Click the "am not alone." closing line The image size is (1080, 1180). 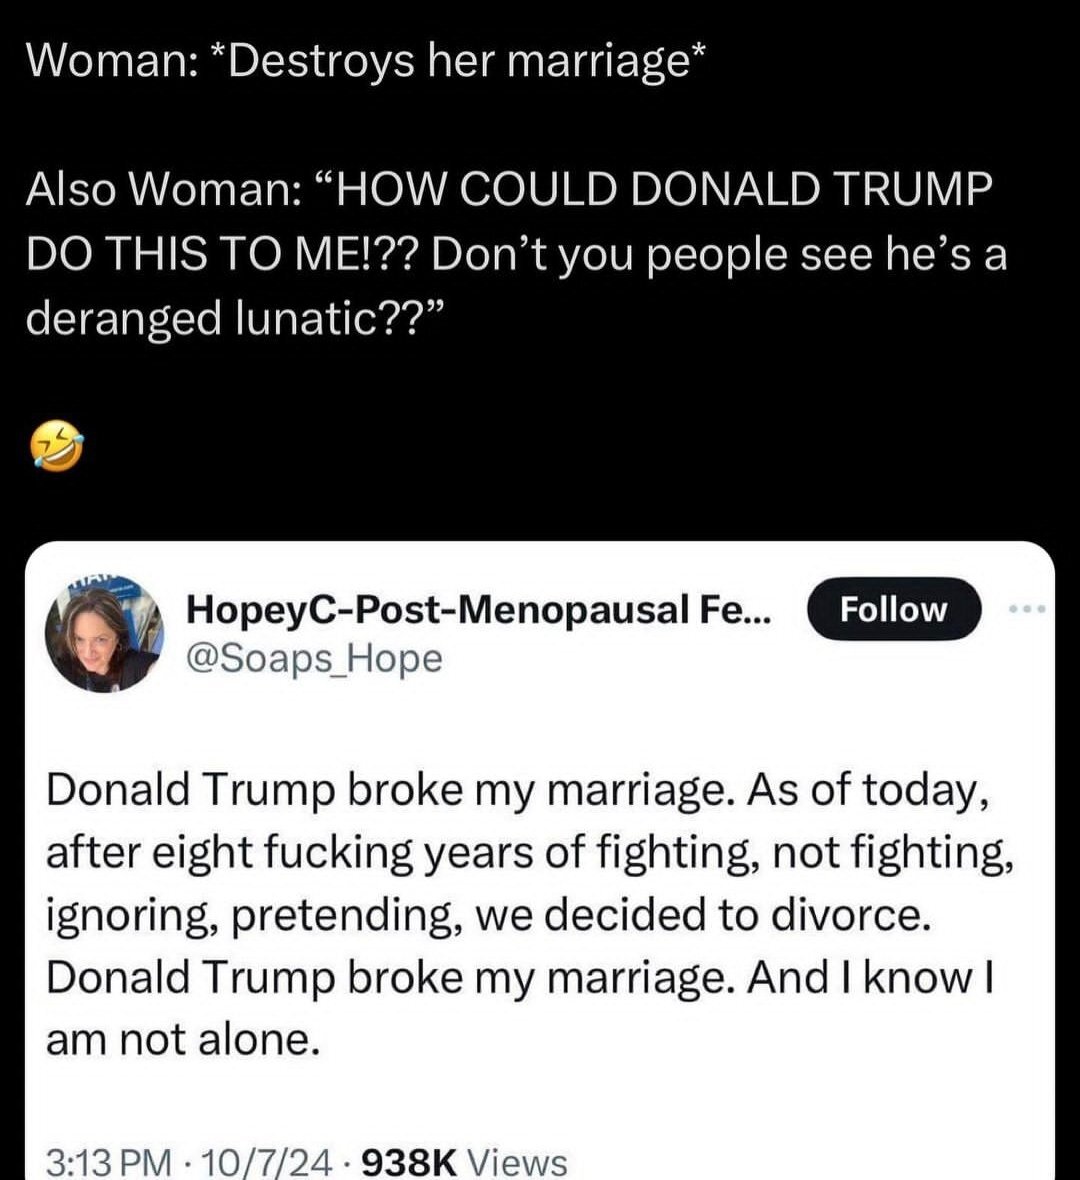[x=183, y=1041]
